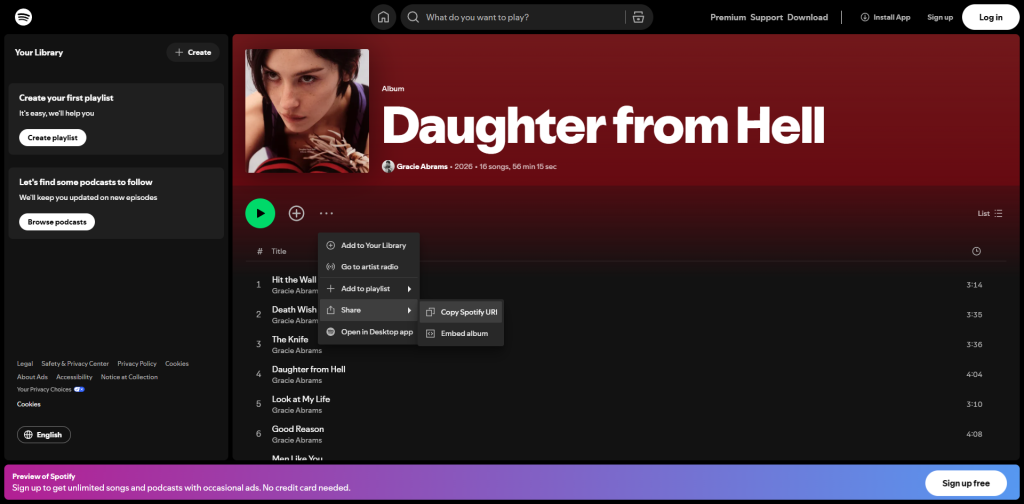Image resolution: width=1024 pixels, height=504 pixels.
Task: Click the Log in button
Action: [990, 17]
